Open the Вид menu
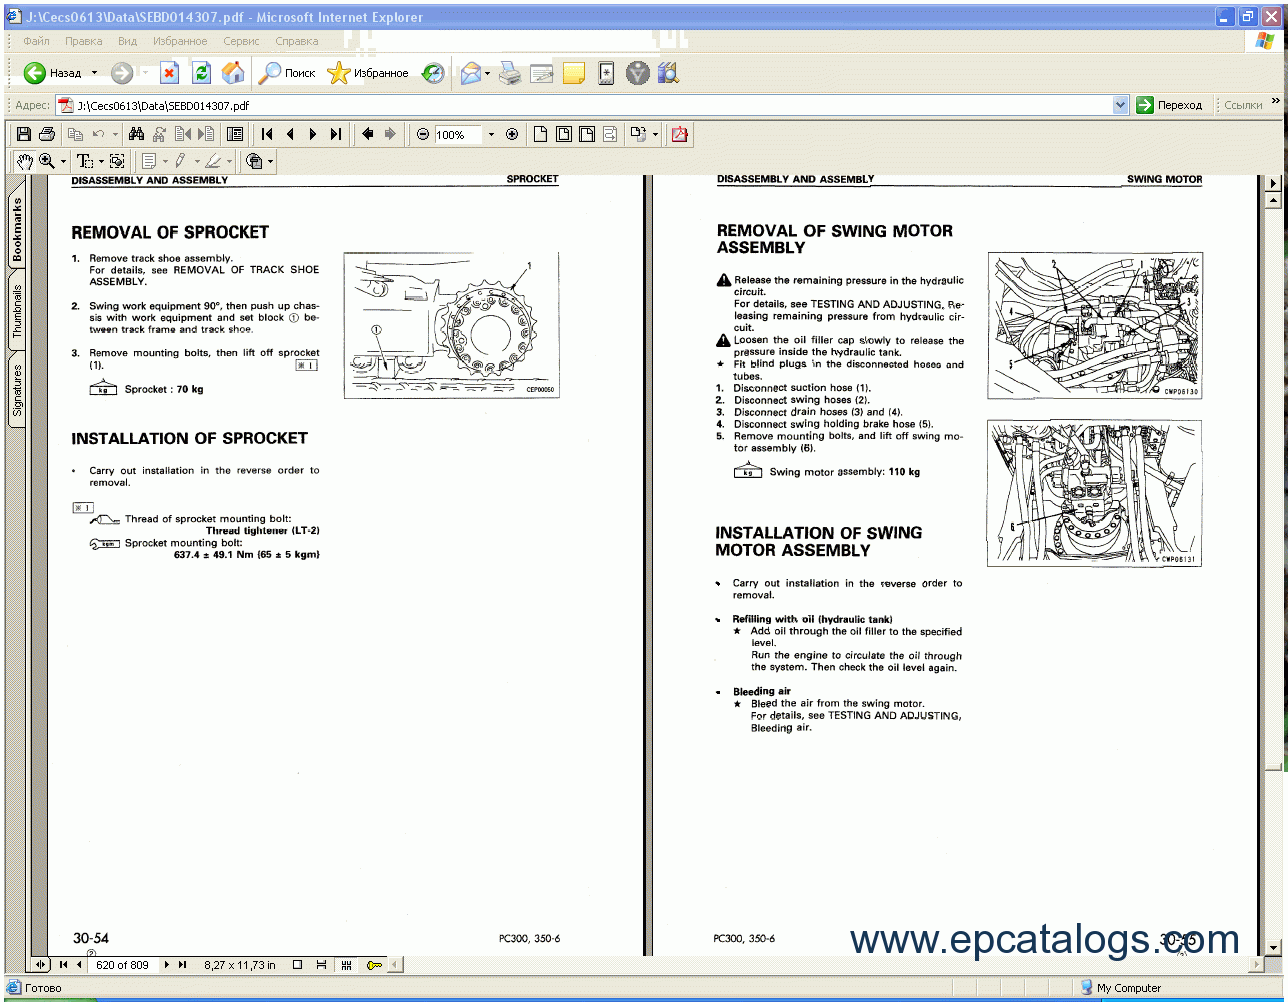 click(x=127, y=41)
